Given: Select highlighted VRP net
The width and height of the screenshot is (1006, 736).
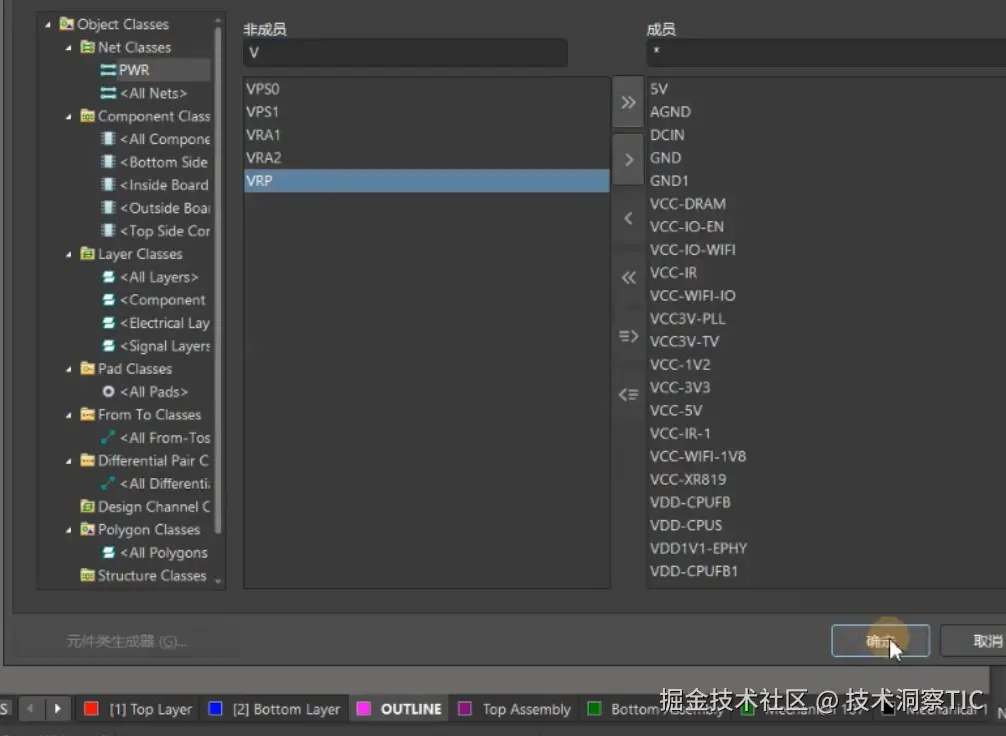Looking at the screenshot, I should pyautogui.click(x=427, y=181).
